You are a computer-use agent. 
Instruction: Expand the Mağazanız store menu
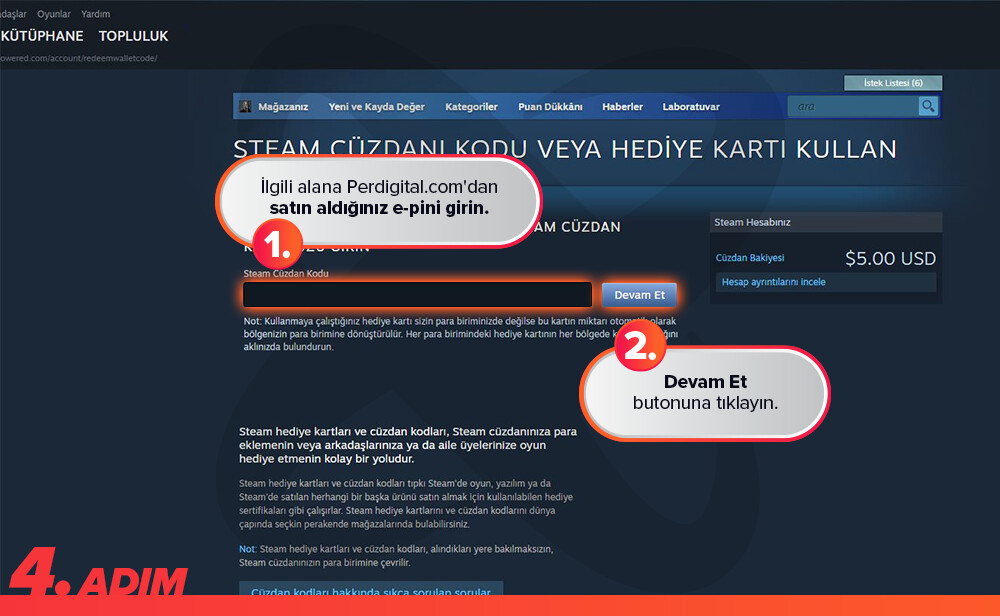pyautogui.click(x=283, y=107)
